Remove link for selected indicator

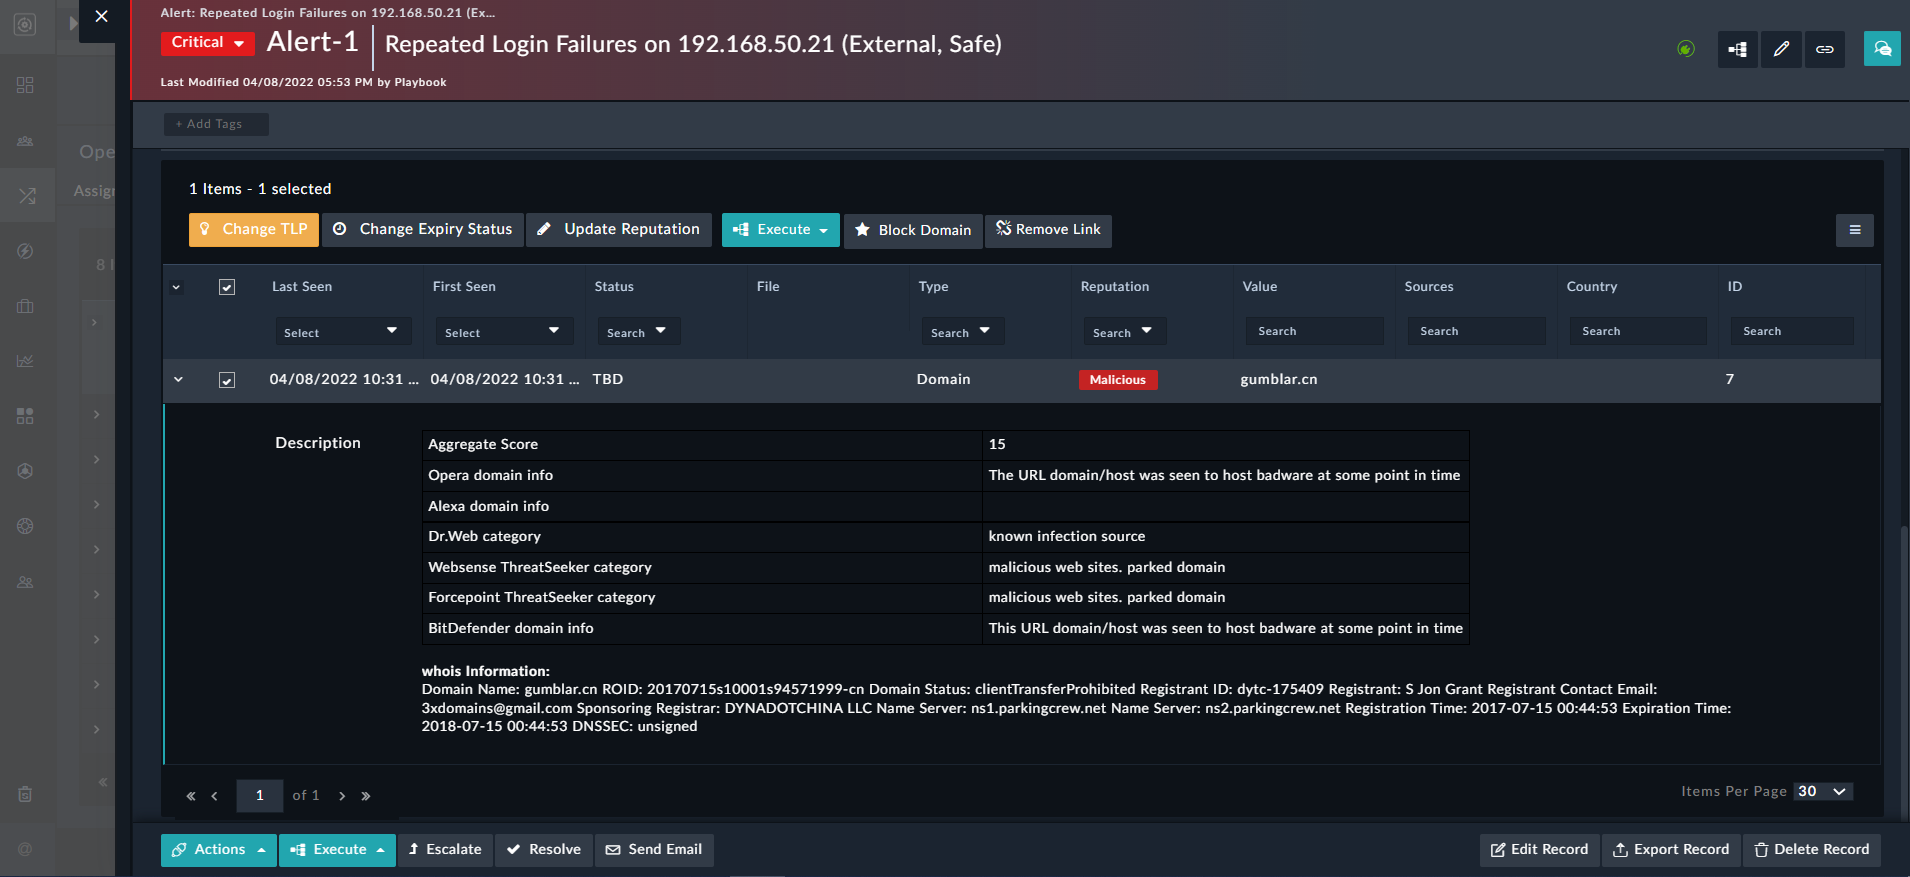click(1048, 231)
